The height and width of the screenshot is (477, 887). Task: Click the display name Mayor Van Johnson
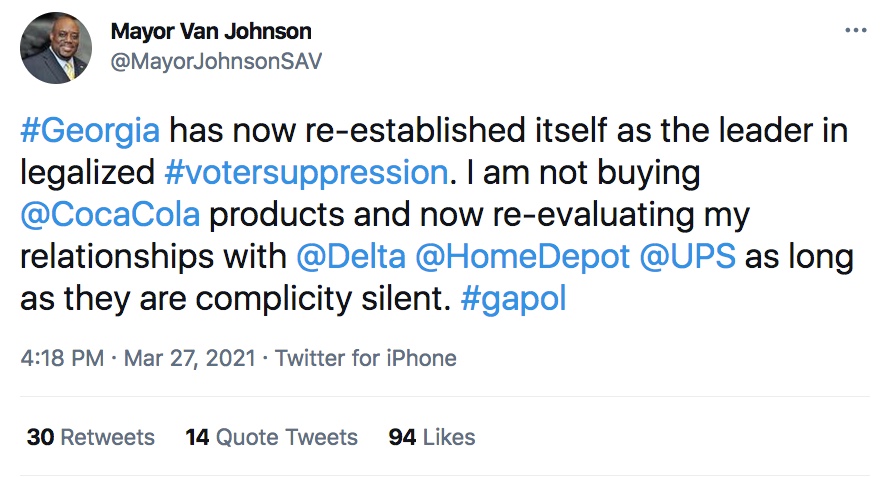tap(211, 32)
